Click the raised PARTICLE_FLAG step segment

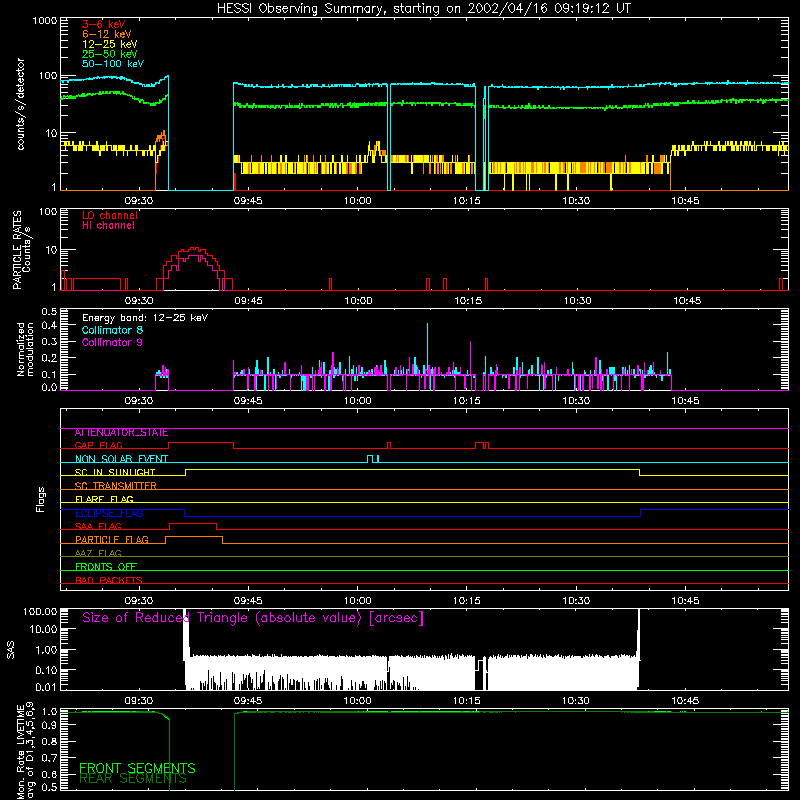click(194, 537)
